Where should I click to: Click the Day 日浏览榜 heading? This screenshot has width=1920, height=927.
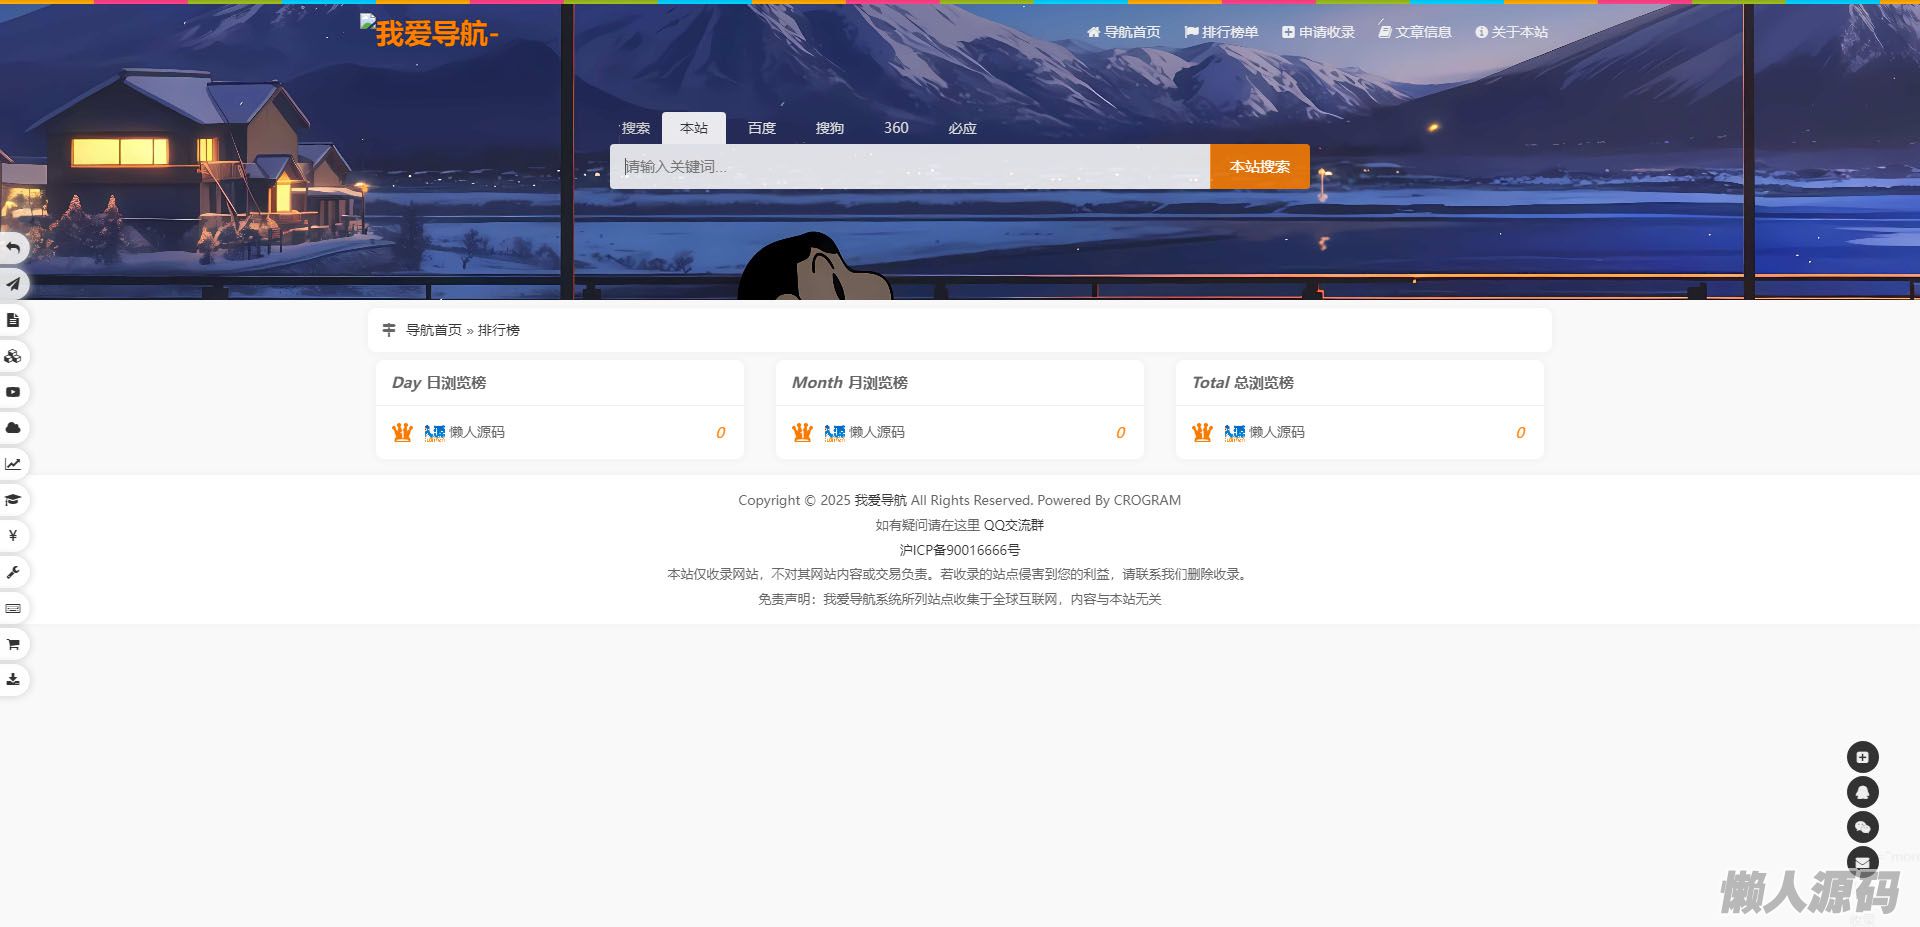[x=439, y=383]
